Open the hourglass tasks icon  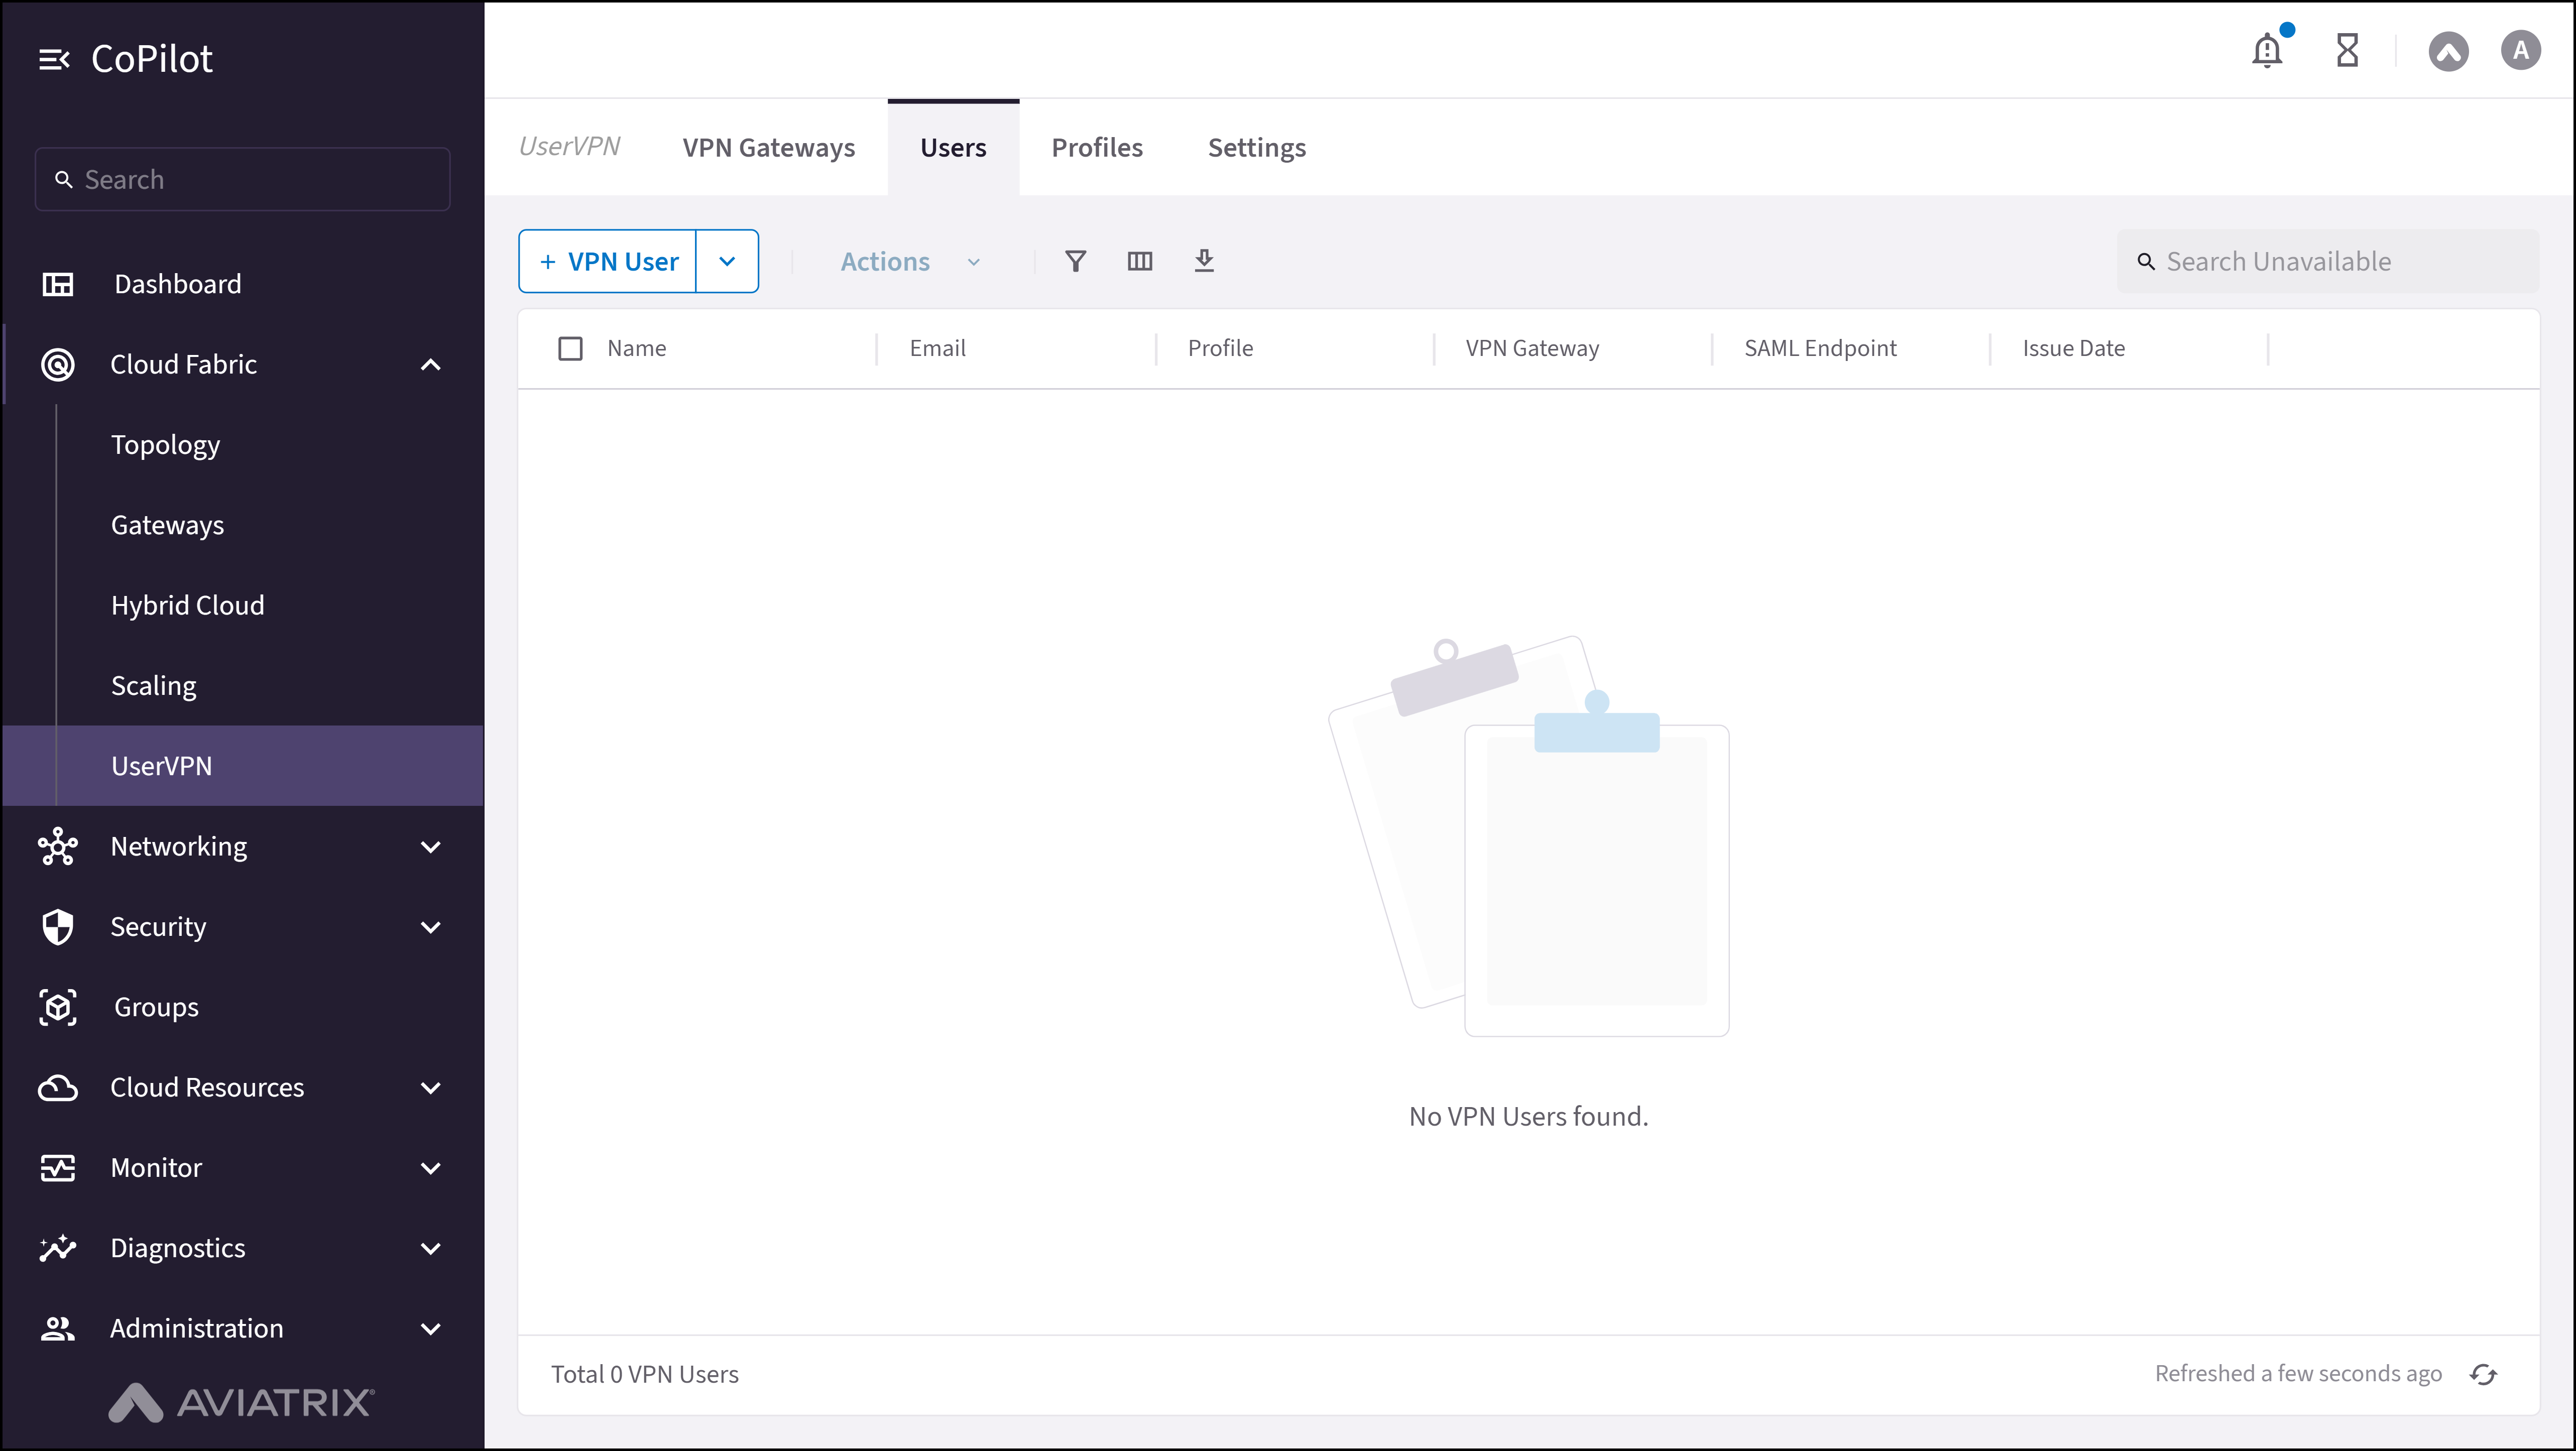(x=2347, y=50)
